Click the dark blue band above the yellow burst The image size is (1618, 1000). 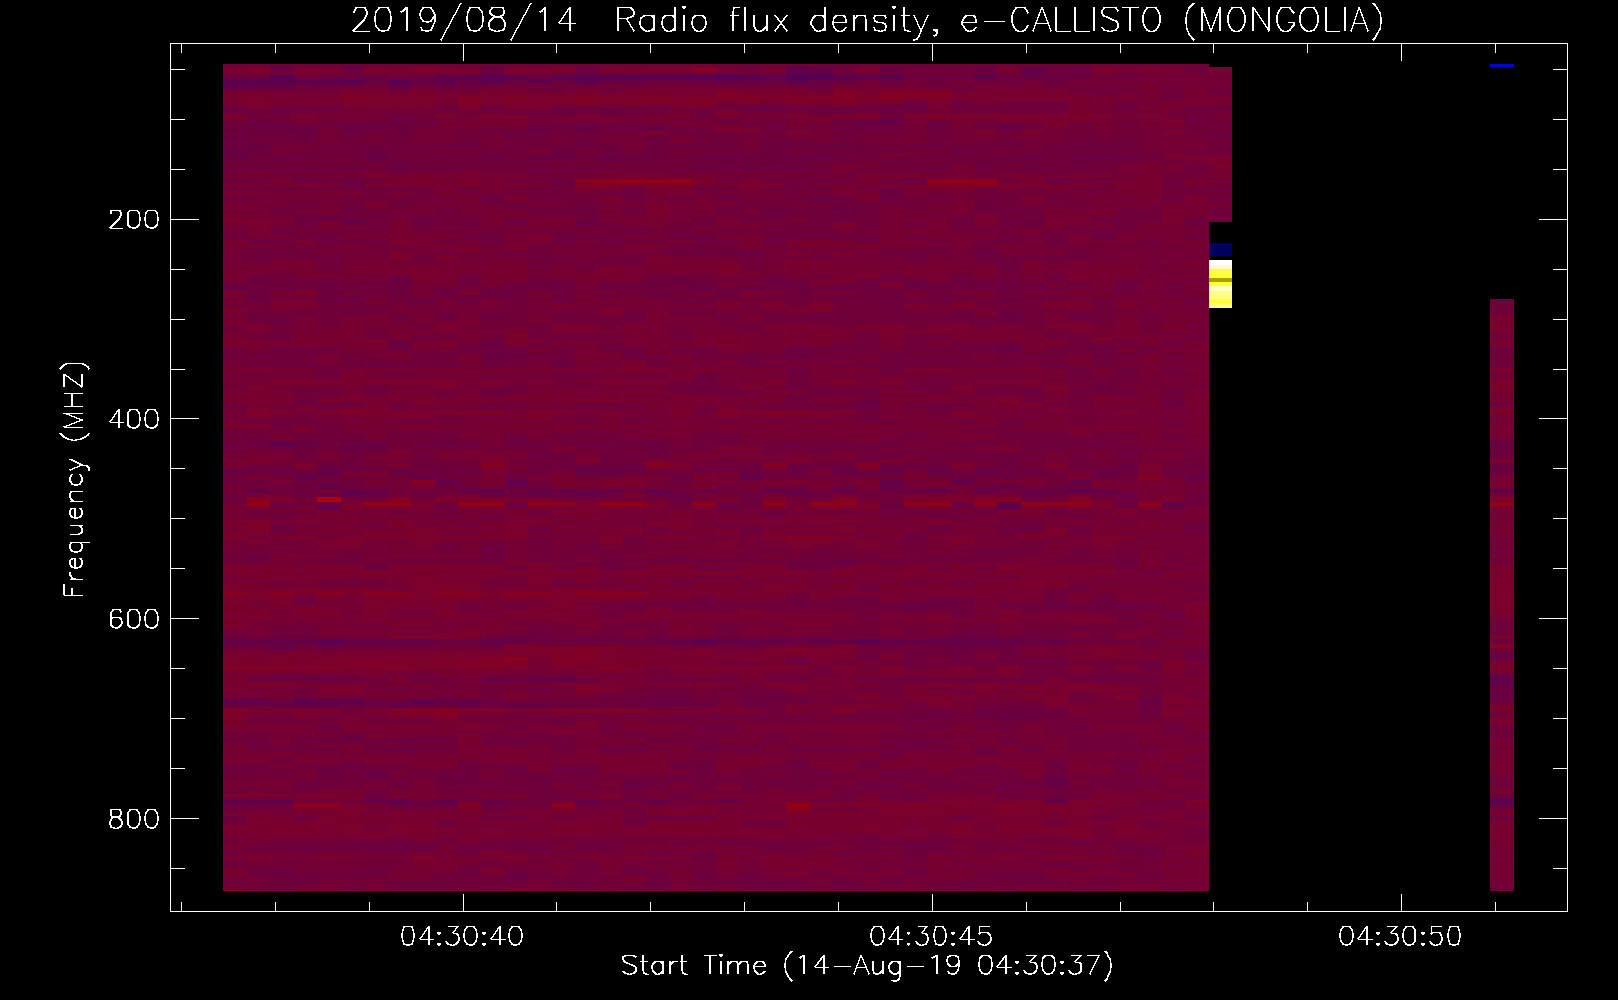[x=1220, y=250]
